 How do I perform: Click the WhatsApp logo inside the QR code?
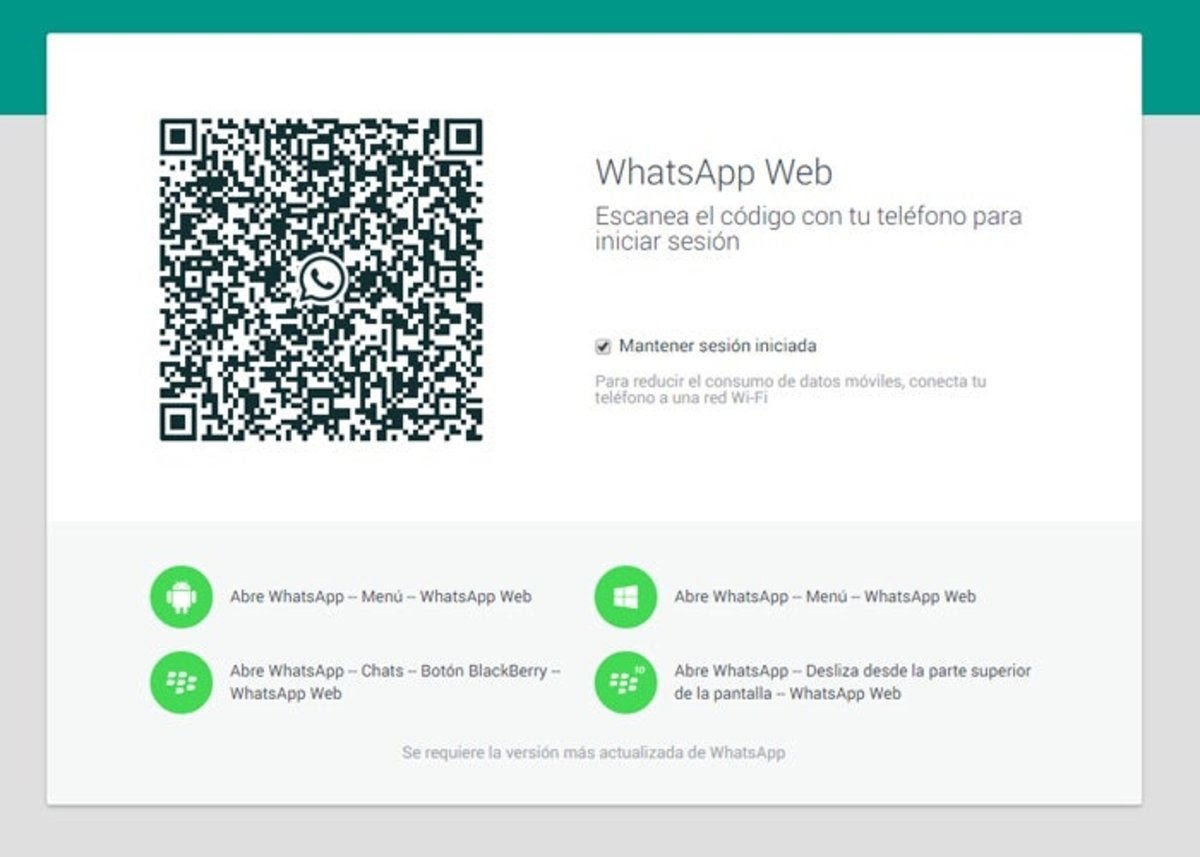(x=321, y=279)
